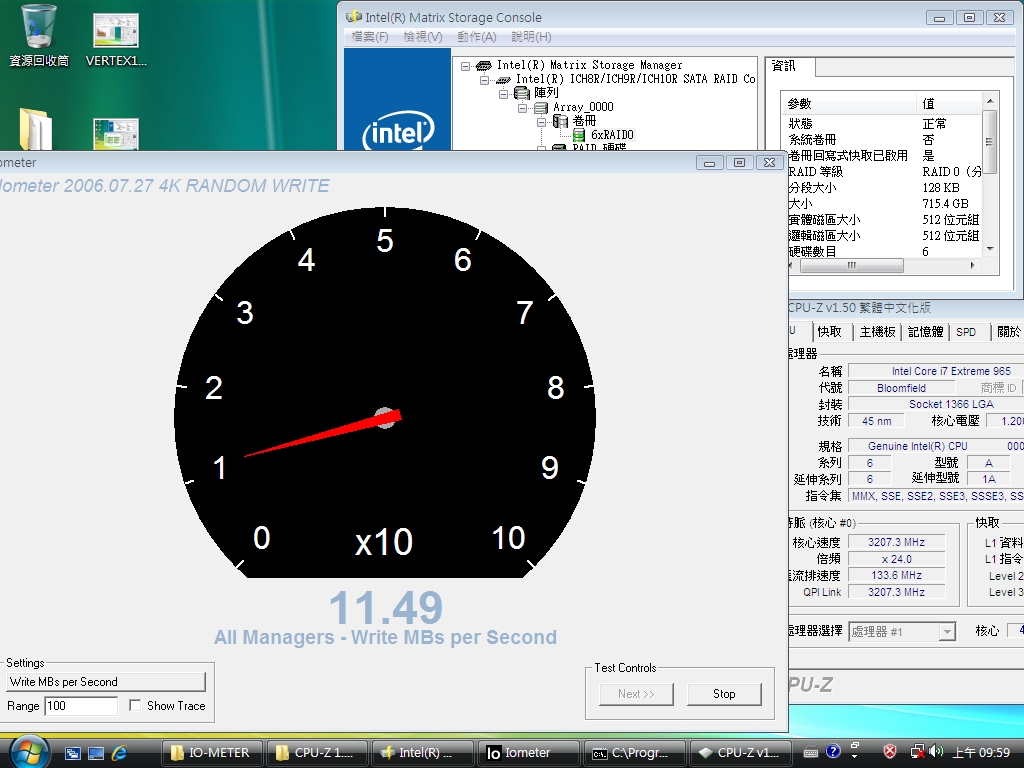The width and height of the screenshot is (1024, 768).
Task: Click the Stop button in Test Controls
Action: 724,694
